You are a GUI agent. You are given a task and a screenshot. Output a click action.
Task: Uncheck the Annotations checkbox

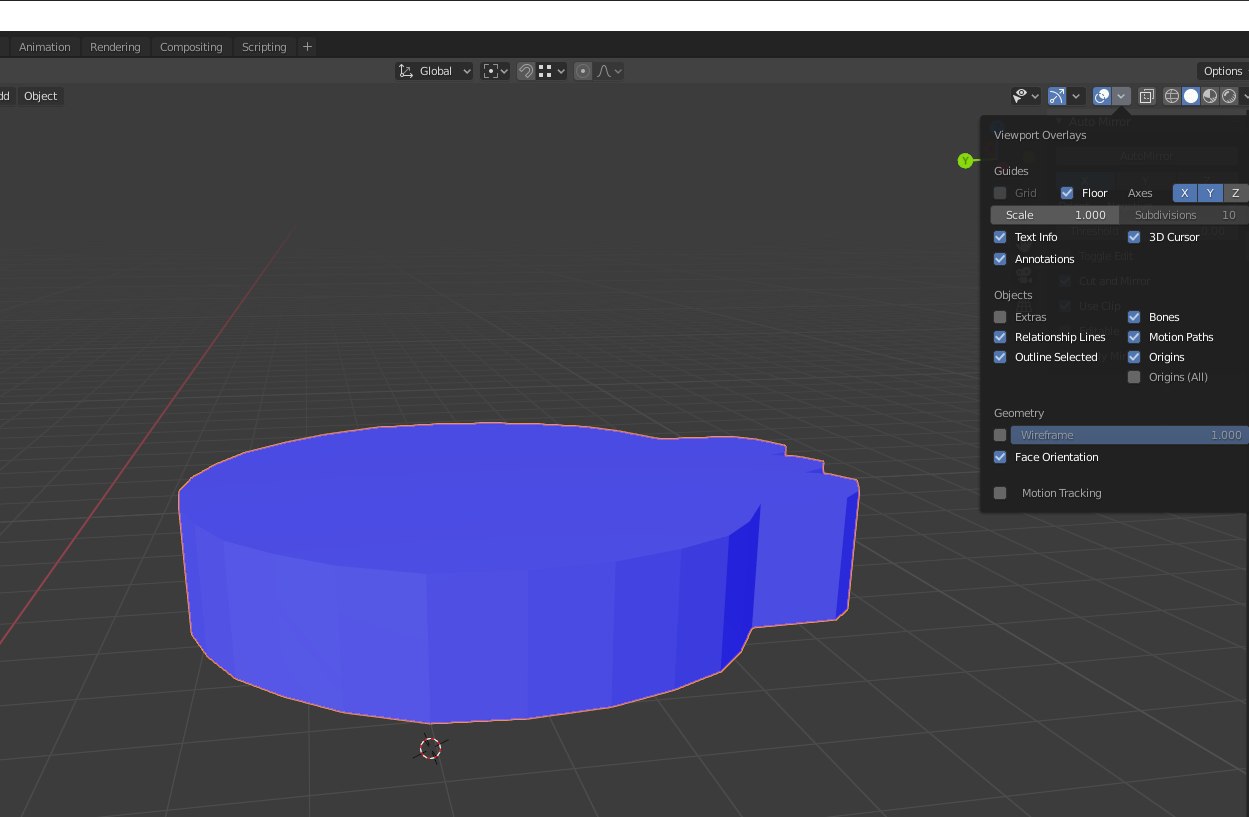[1000, 259]
